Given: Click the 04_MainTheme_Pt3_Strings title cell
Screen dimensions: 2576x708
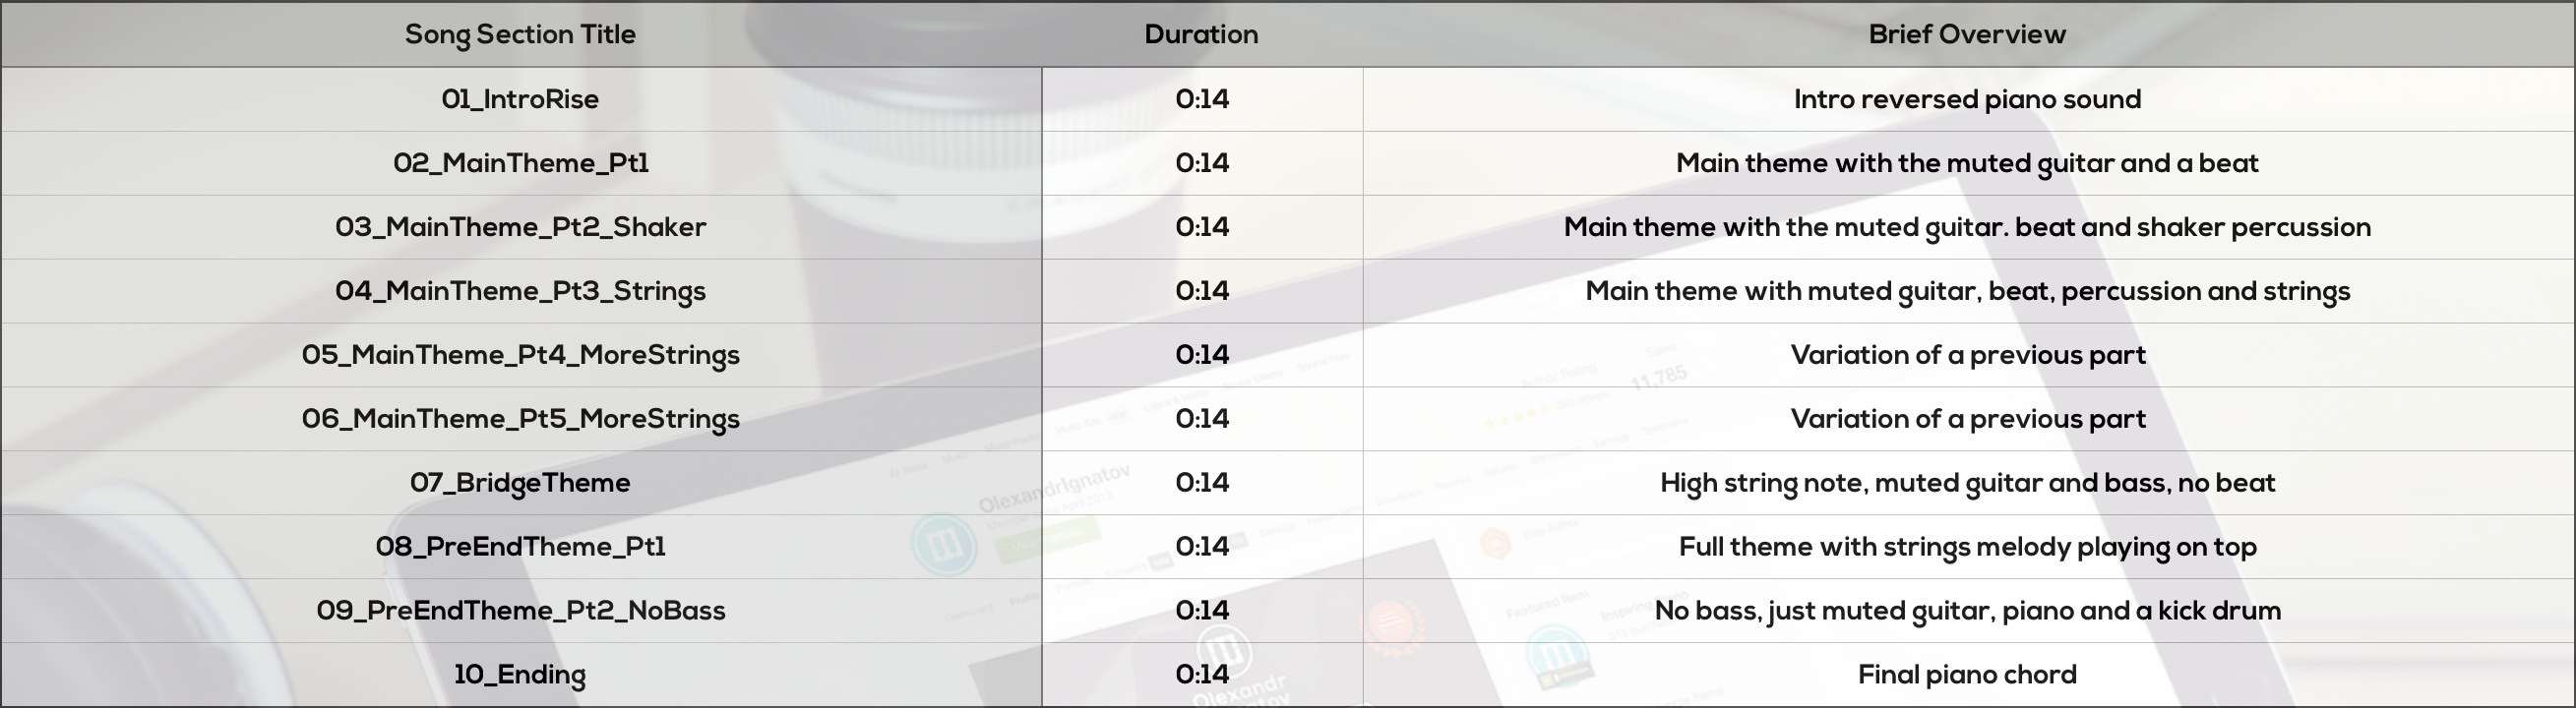Looking at the screenshot, I should (520, 291).
